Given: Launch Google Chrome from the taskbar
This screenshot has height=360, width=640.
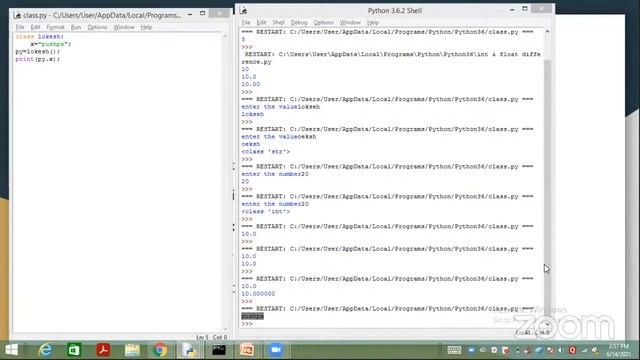Looking at the screenshot, I should click(x=160, y=350).
